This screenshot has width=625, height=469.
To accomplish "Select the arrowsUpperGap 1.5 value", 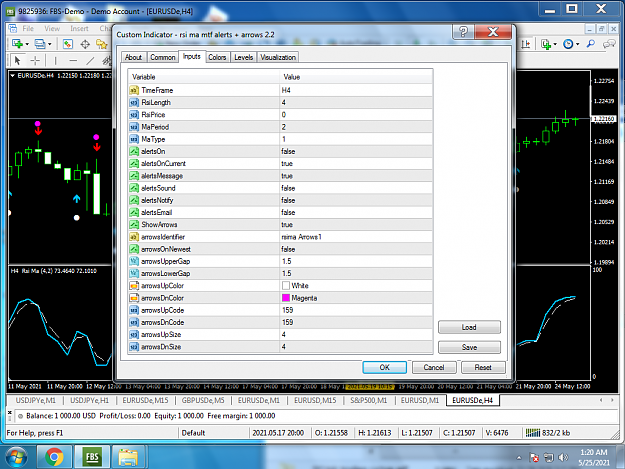I will tap(356, 261).
